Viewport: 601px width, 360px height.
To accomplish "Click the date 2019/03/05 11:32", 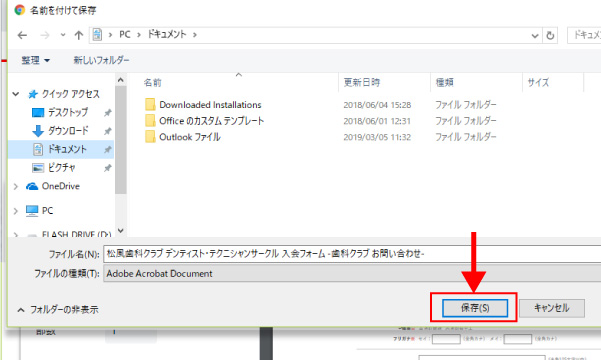I will 377,137.
